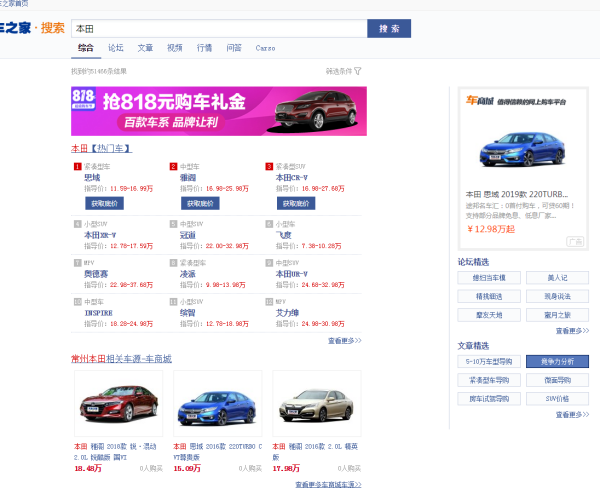
Task: Open the 行情 tab
Action: [x=204, y=48]
